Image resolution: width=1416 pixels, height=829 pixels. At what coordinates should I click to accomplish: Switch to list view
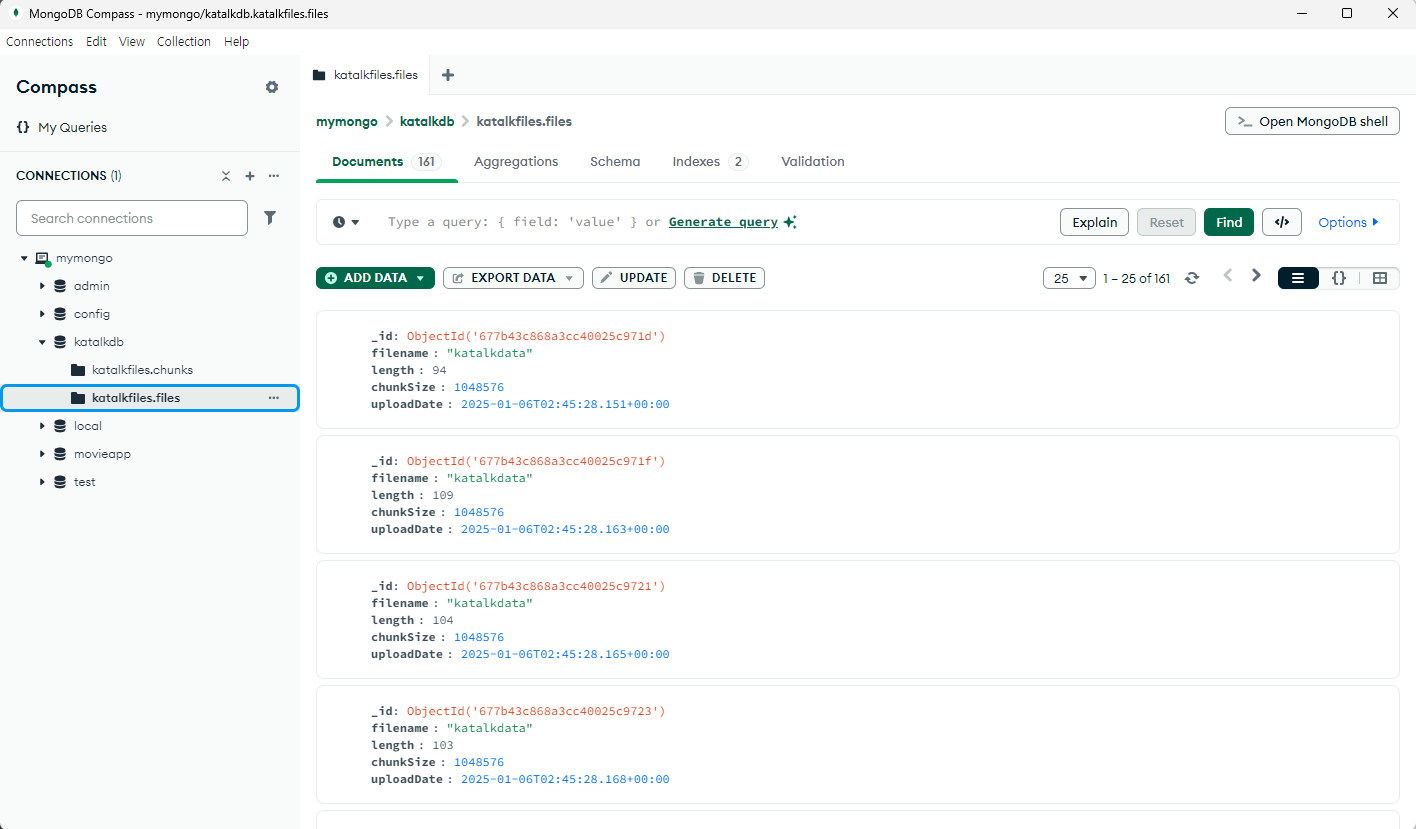(x=1298, y=278)
